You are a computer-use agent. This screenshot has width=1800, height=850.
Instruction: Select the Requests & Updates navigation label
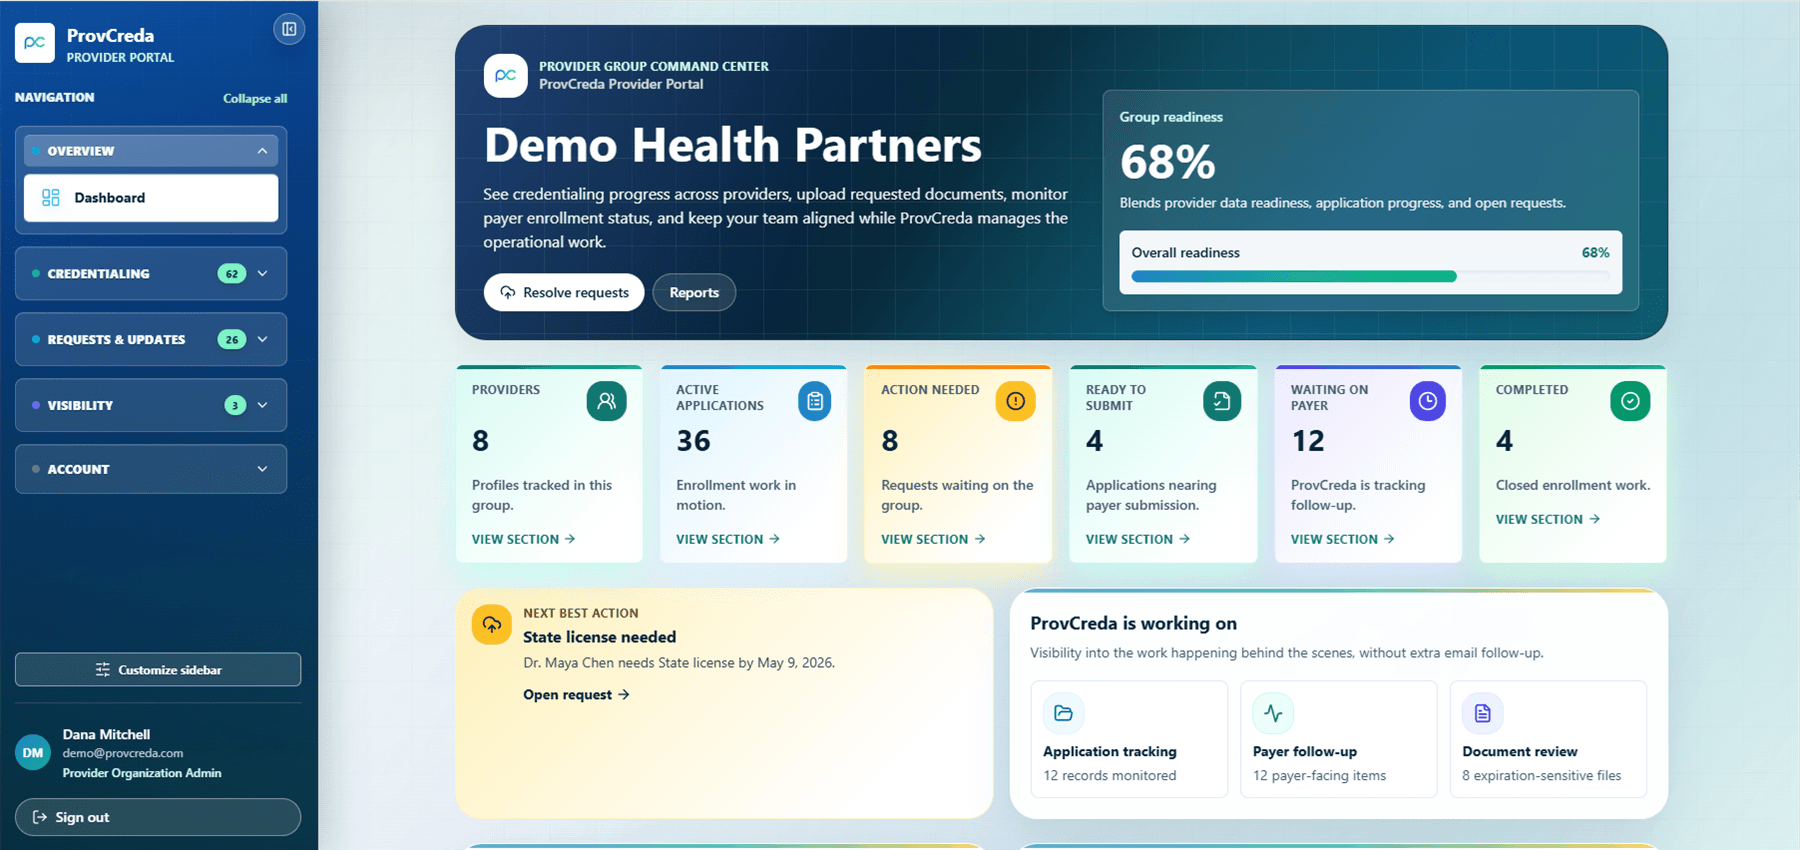[116, 340]
